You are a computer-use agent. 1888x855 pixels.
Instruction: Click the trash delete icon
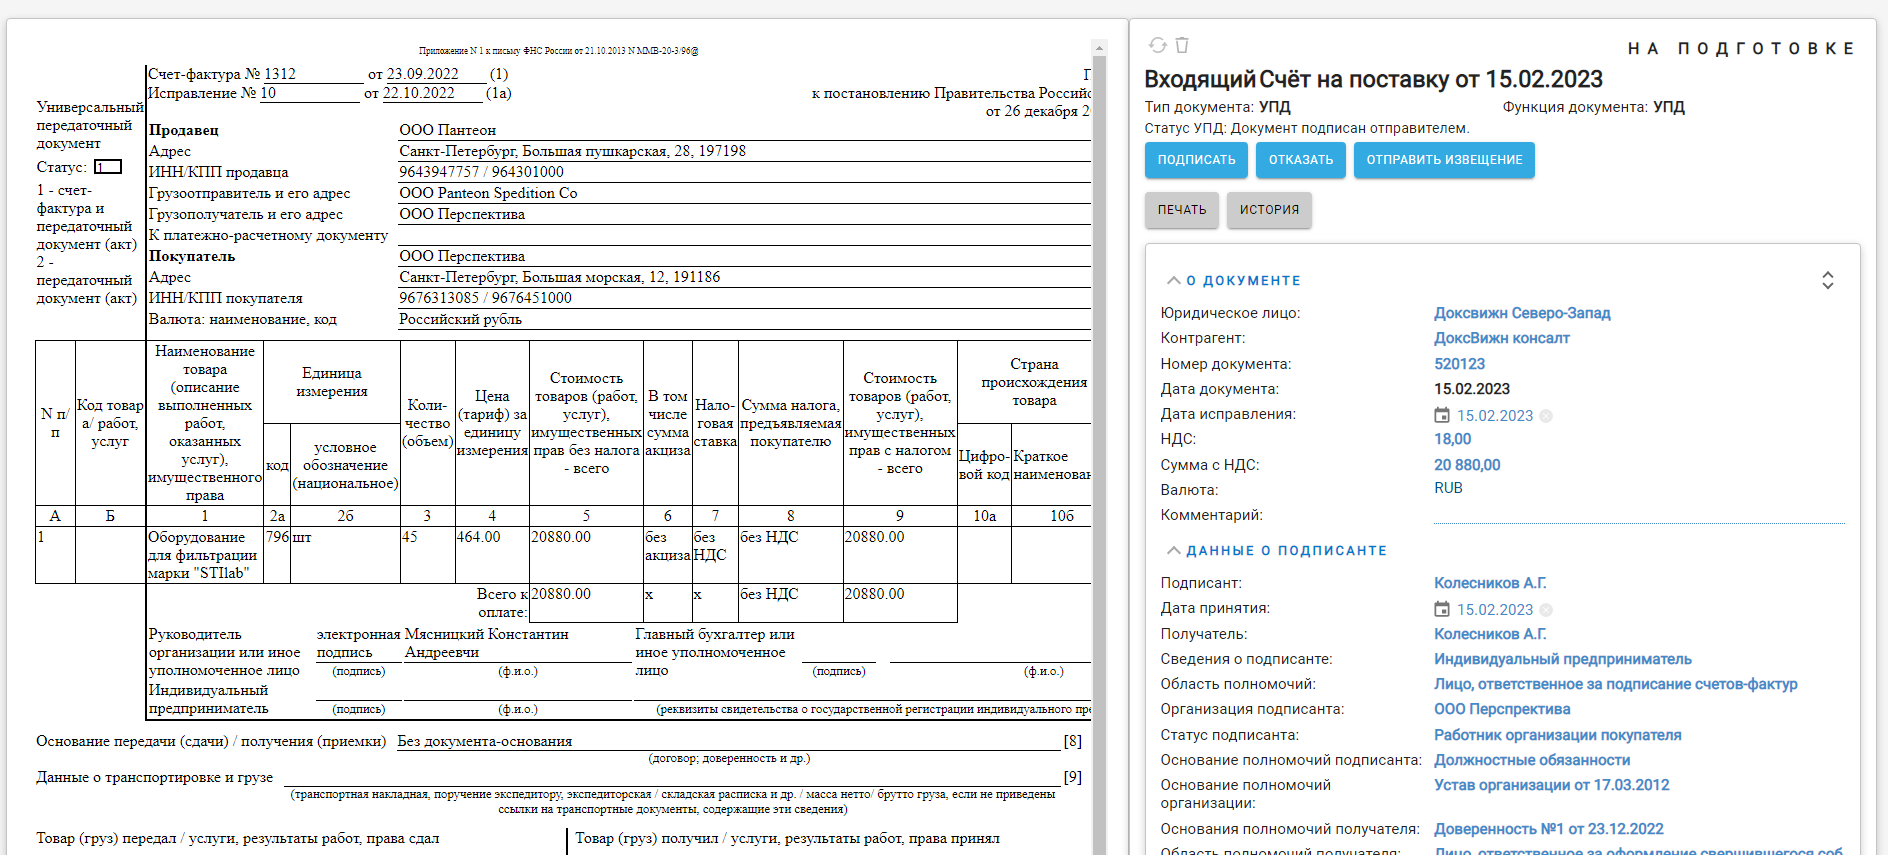(1182, 45)
